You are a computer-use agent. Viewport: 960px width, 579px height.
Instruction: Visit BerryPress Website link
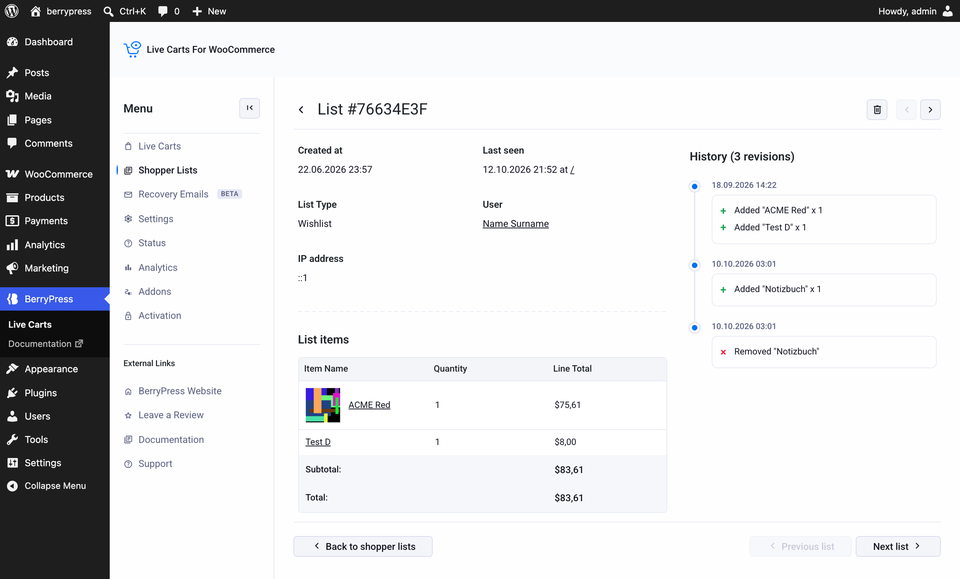coord(179,391)
